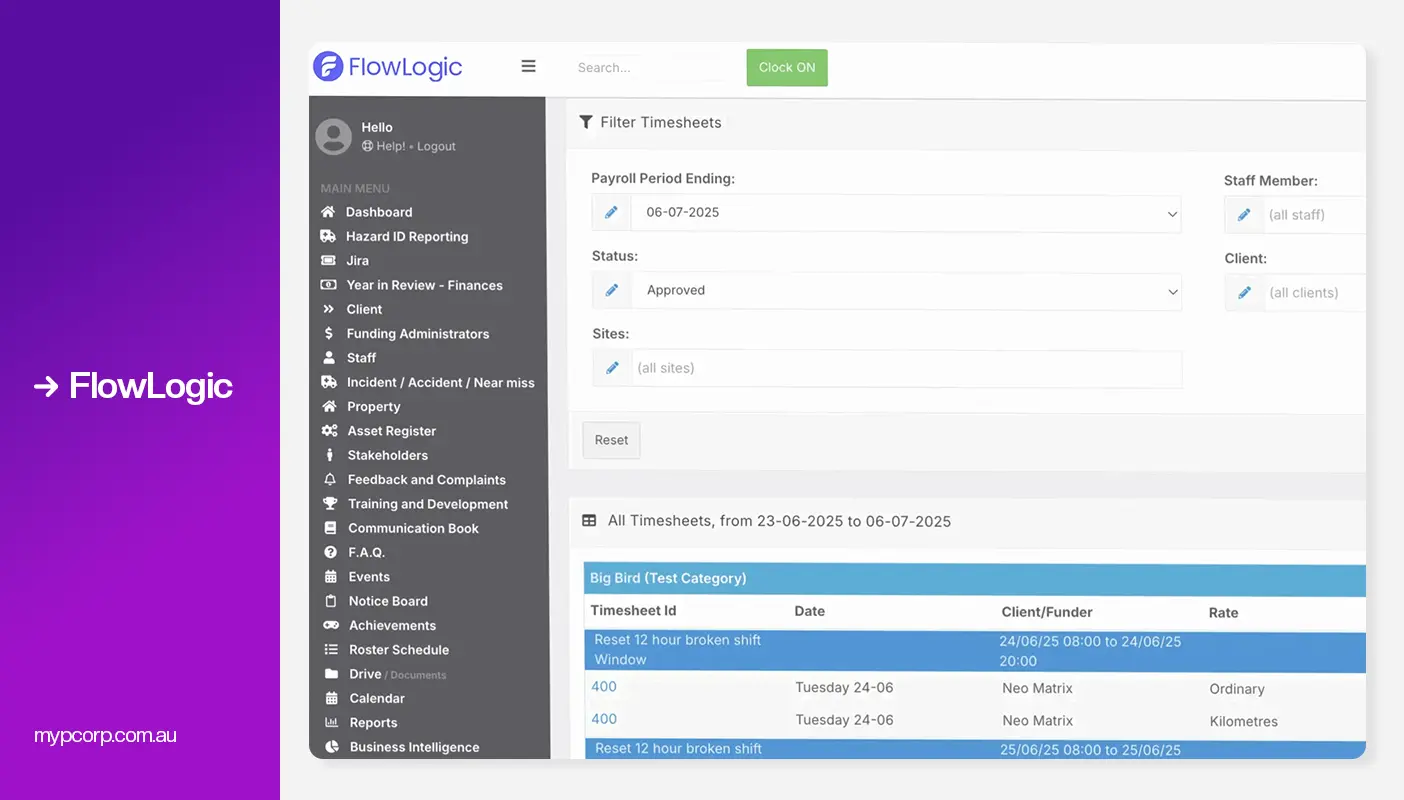Click the user avatar icon beside Hello

click(334, 137)
